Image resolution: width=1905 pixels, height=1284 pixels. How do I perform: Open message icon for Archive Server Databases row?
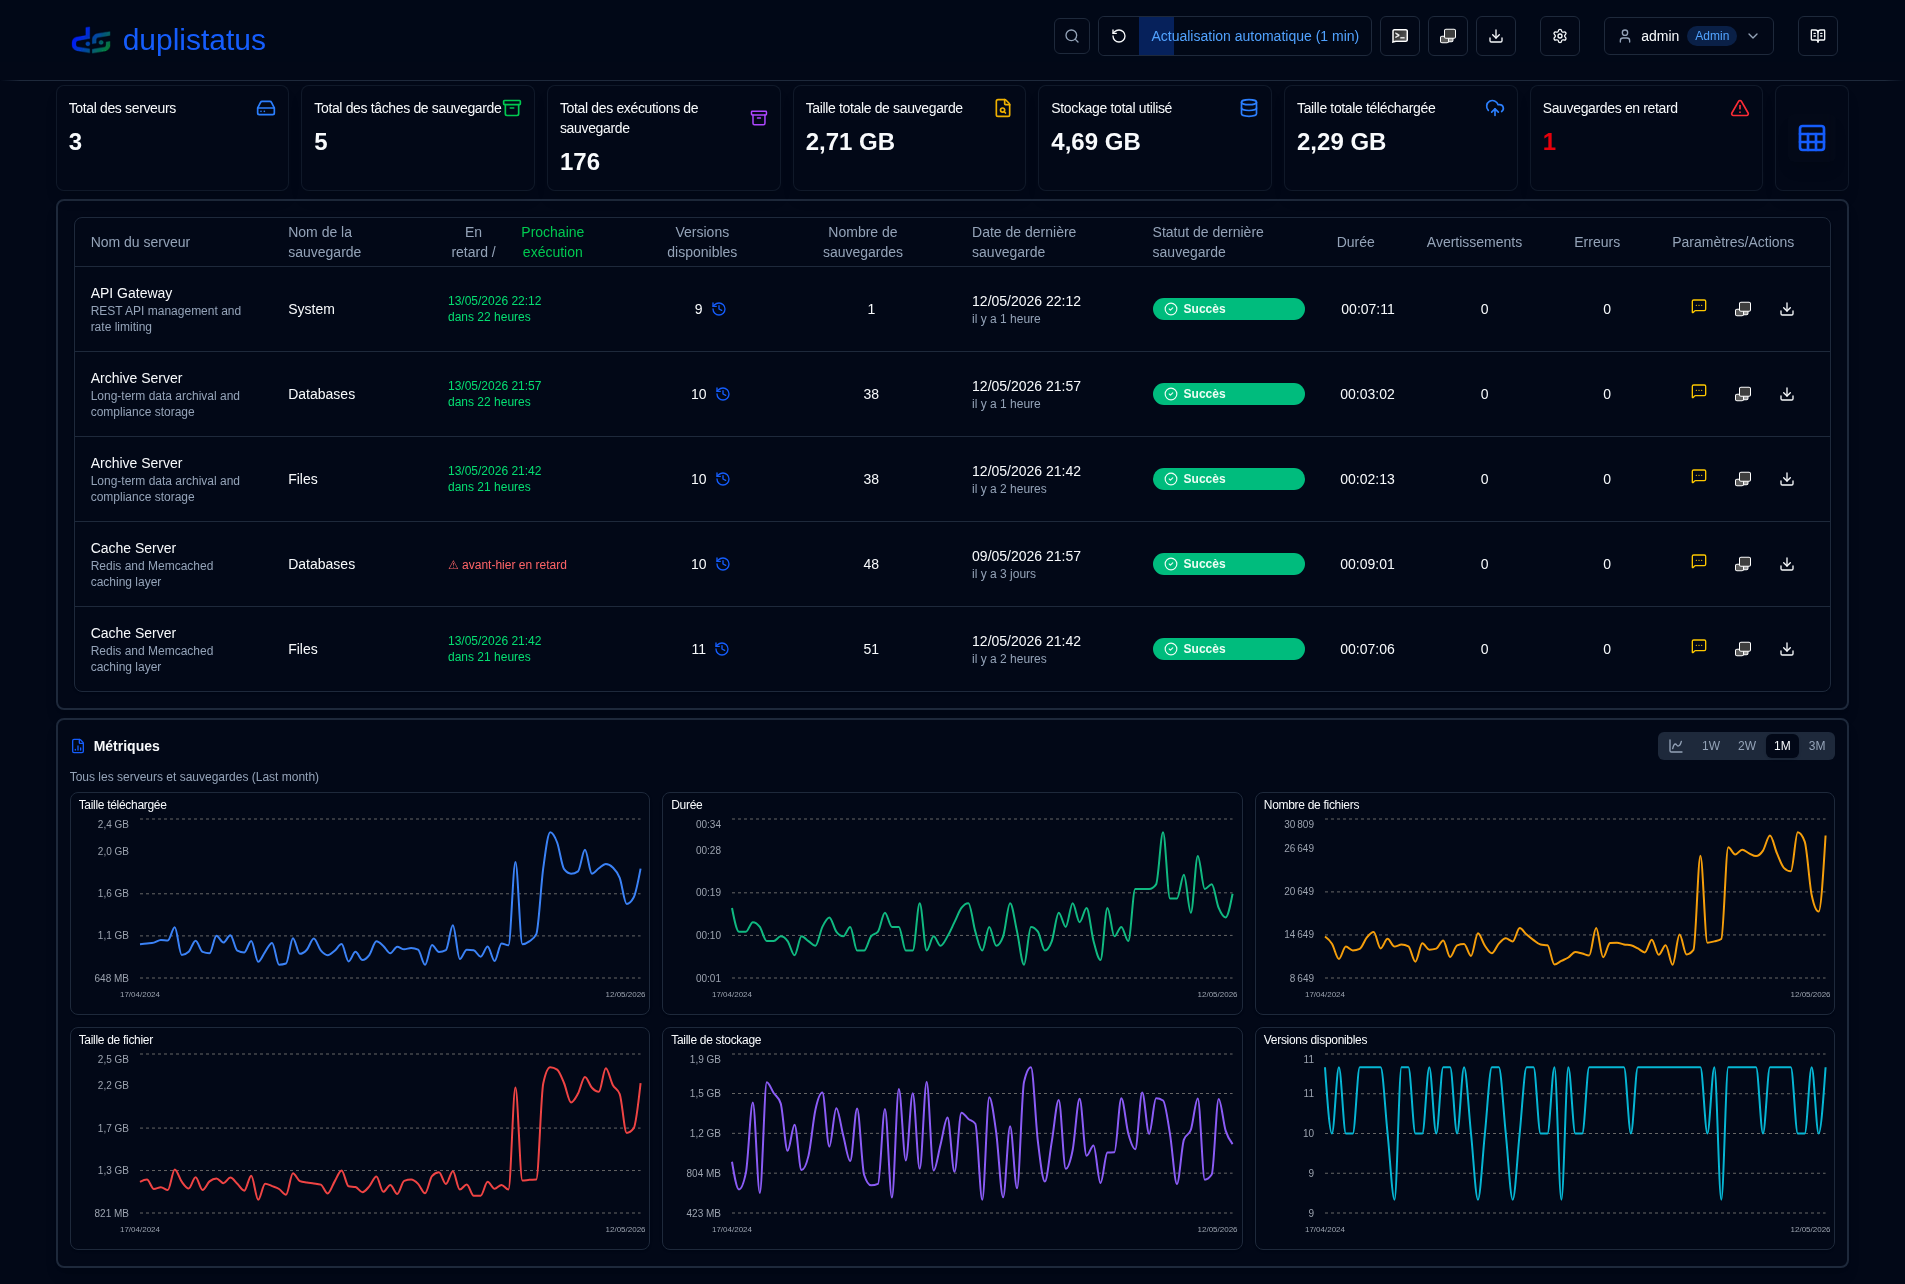point(1699,392)
